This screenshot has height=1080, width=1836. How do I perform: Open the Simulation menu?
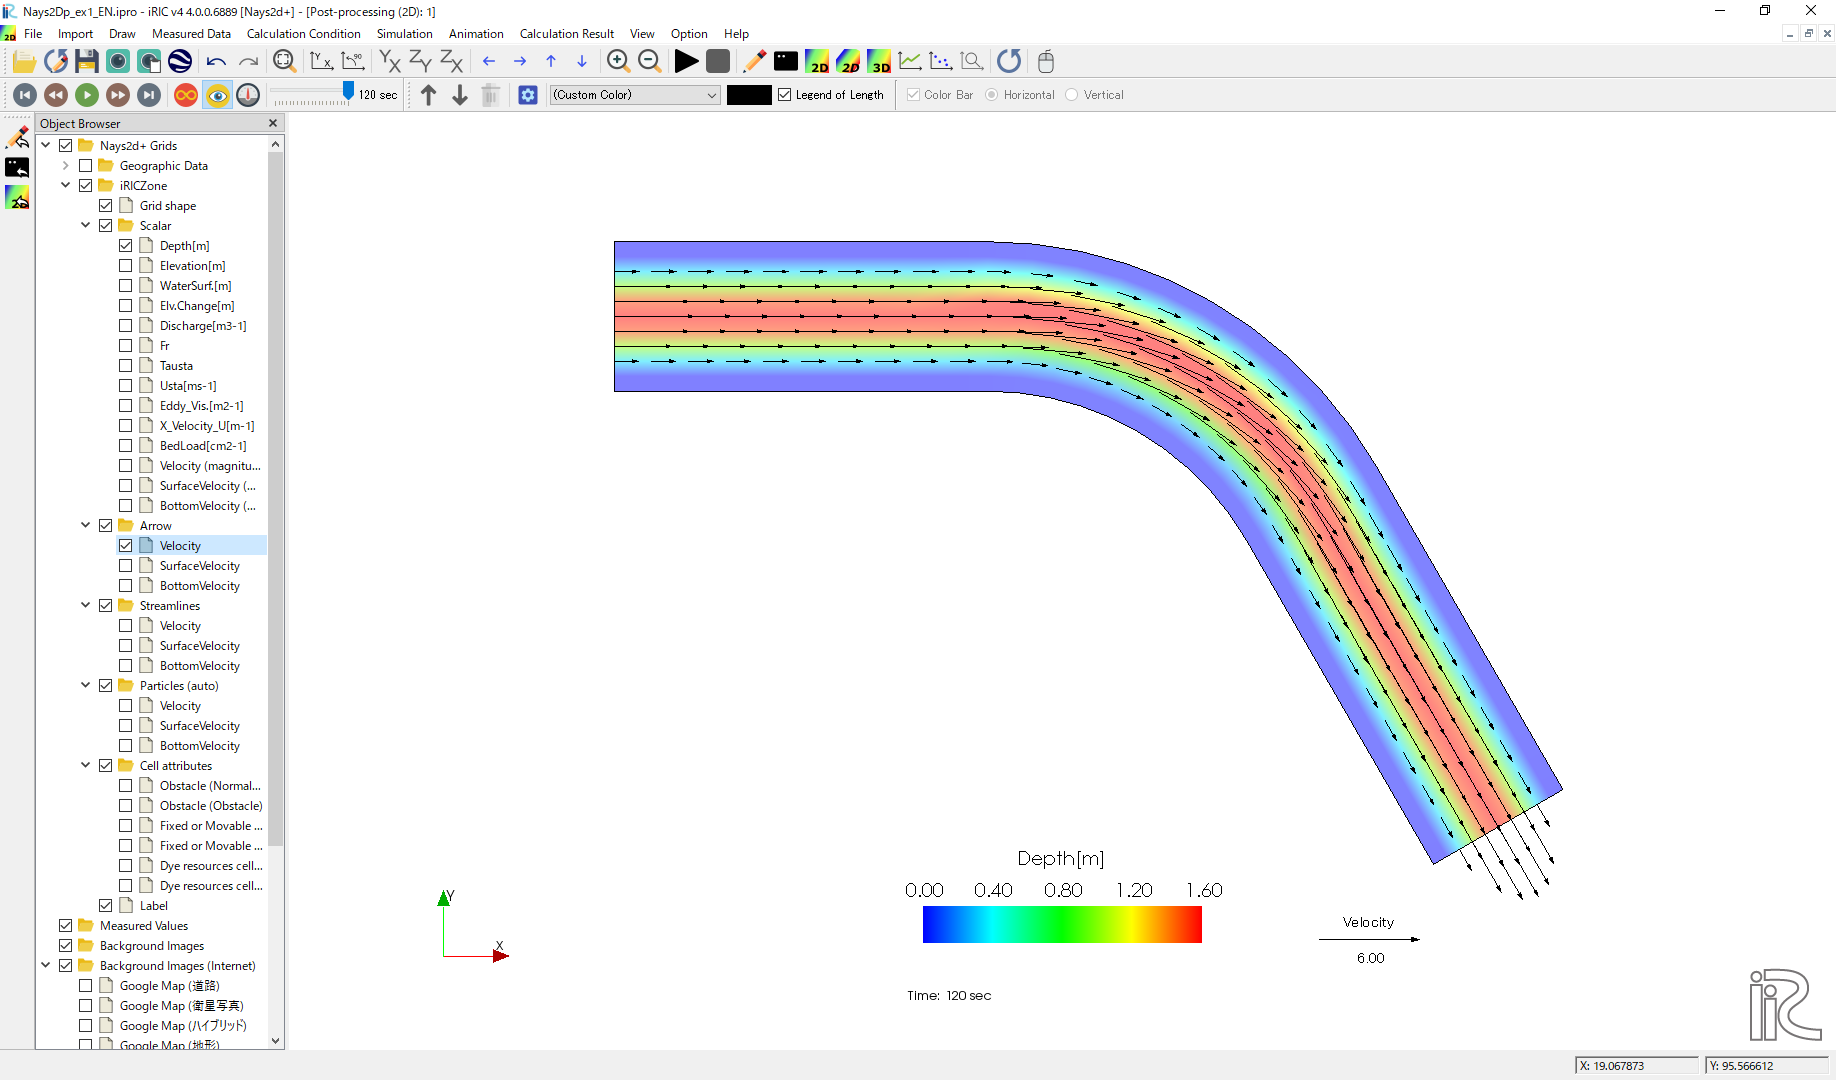404,34
